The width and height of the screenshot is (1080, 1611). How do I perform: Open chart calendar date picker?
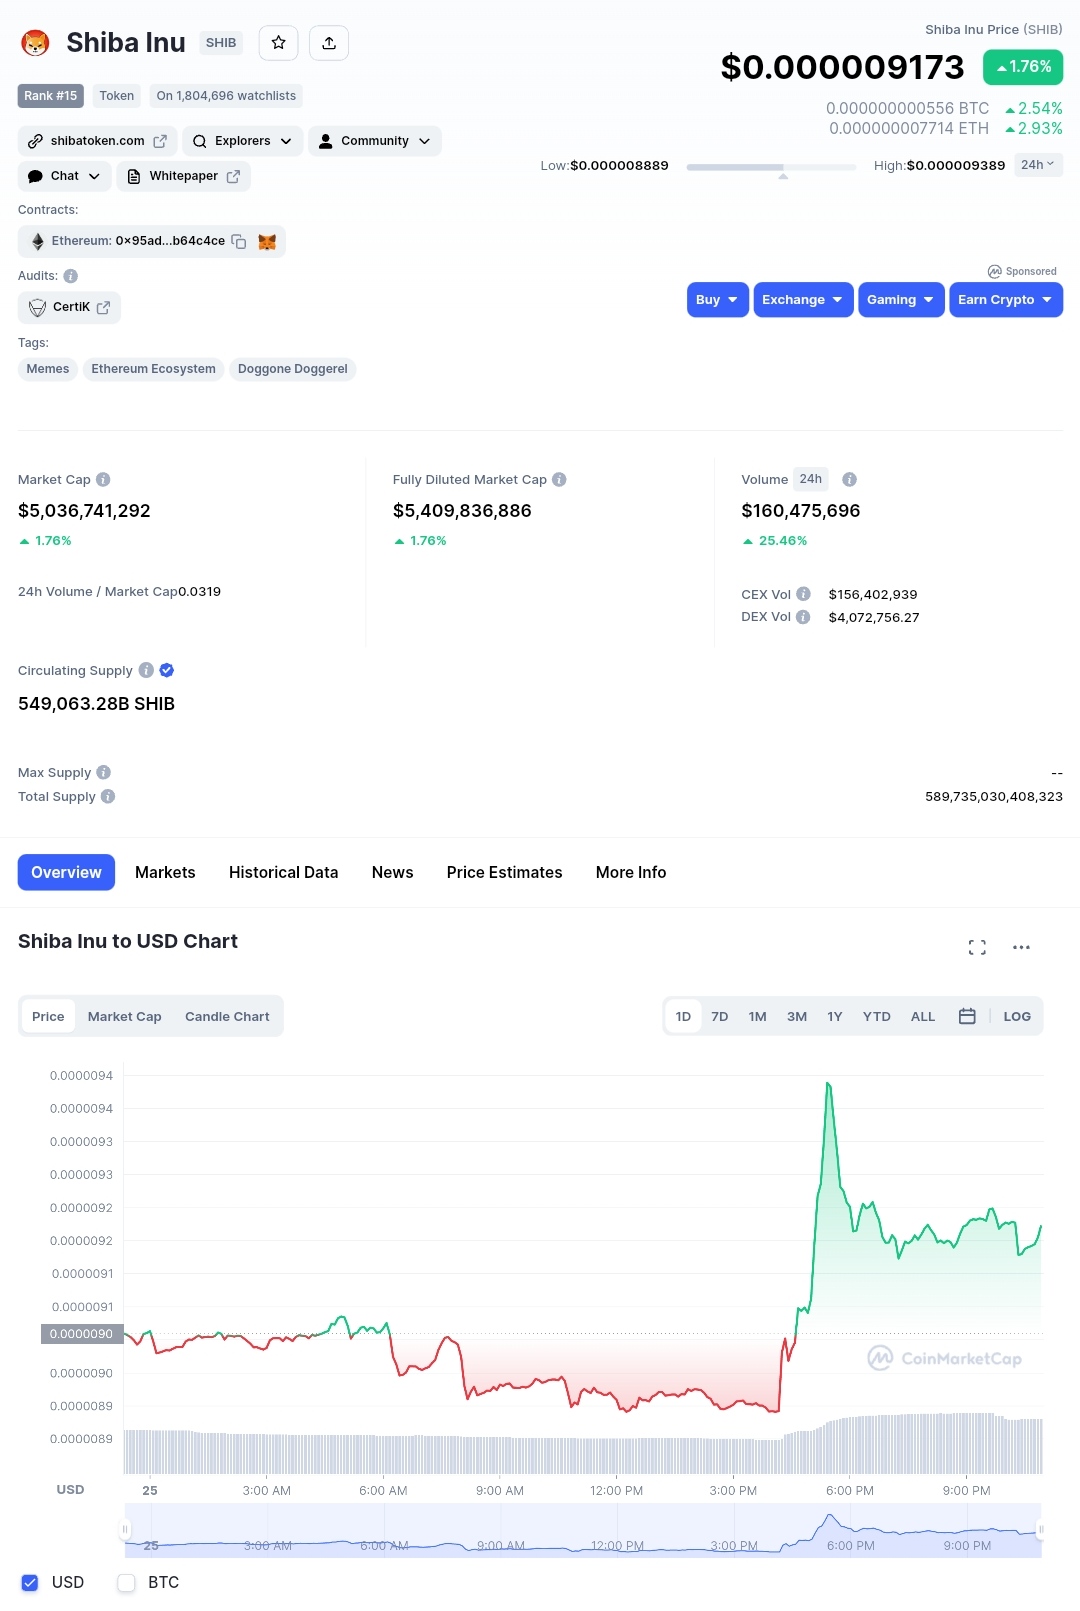(967, 1016)
